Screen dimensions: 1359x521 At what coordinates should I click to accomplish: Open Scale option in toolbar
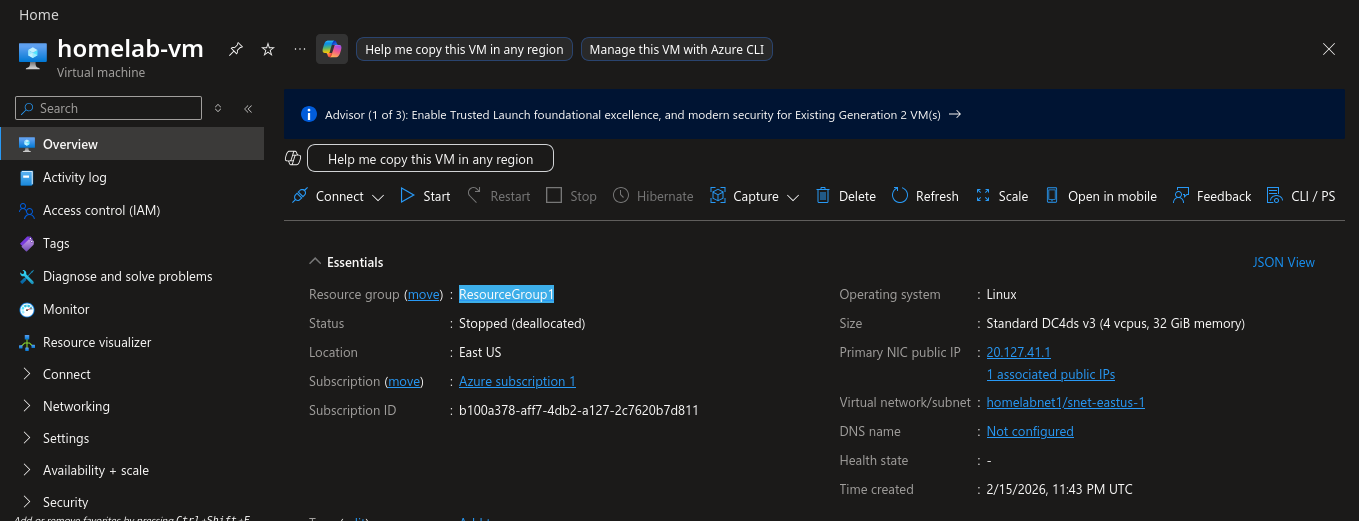tap(1001, 196)
